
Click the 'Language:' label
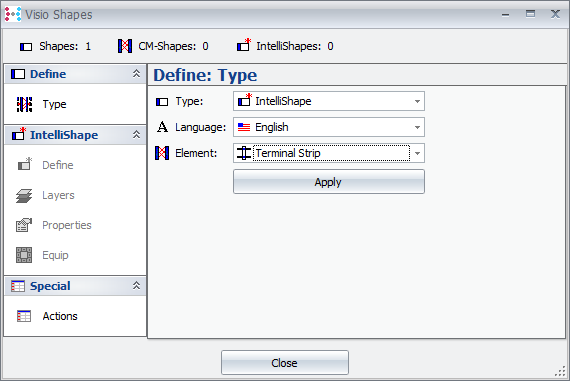pos(200,127)
